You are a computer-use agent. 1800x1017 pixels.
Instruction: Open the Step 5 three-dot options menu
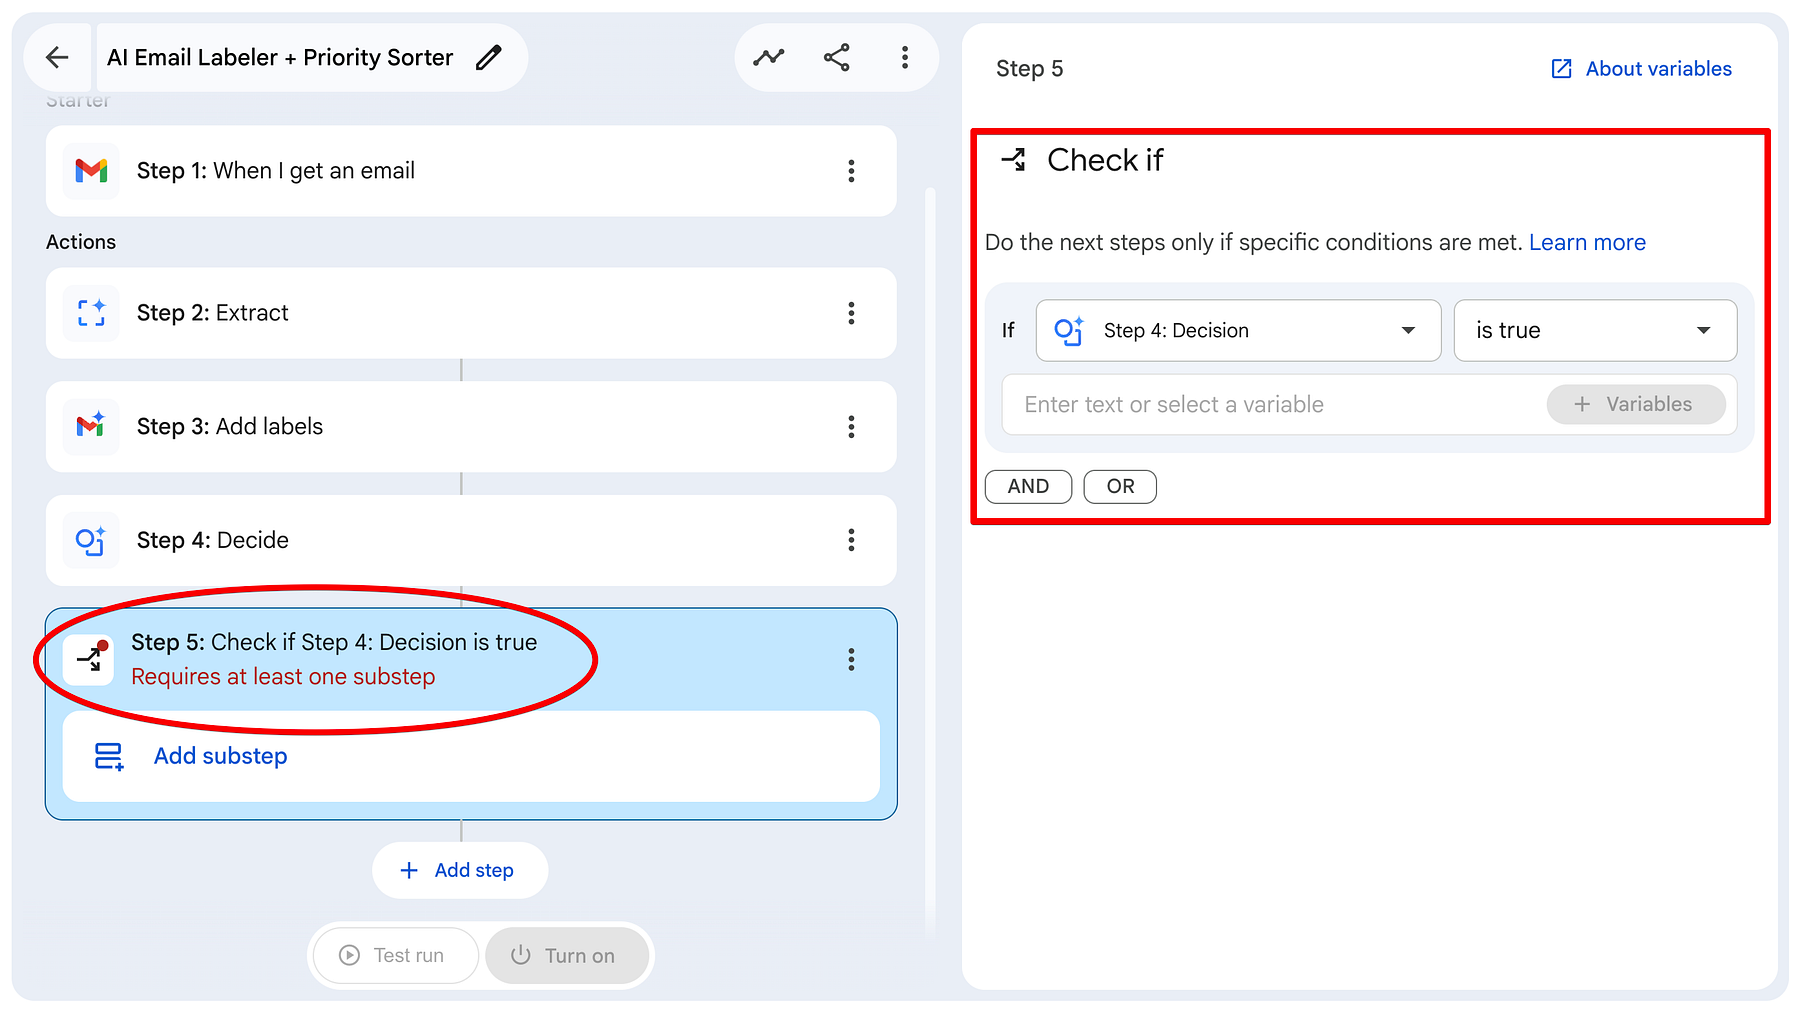click(851, 659)
